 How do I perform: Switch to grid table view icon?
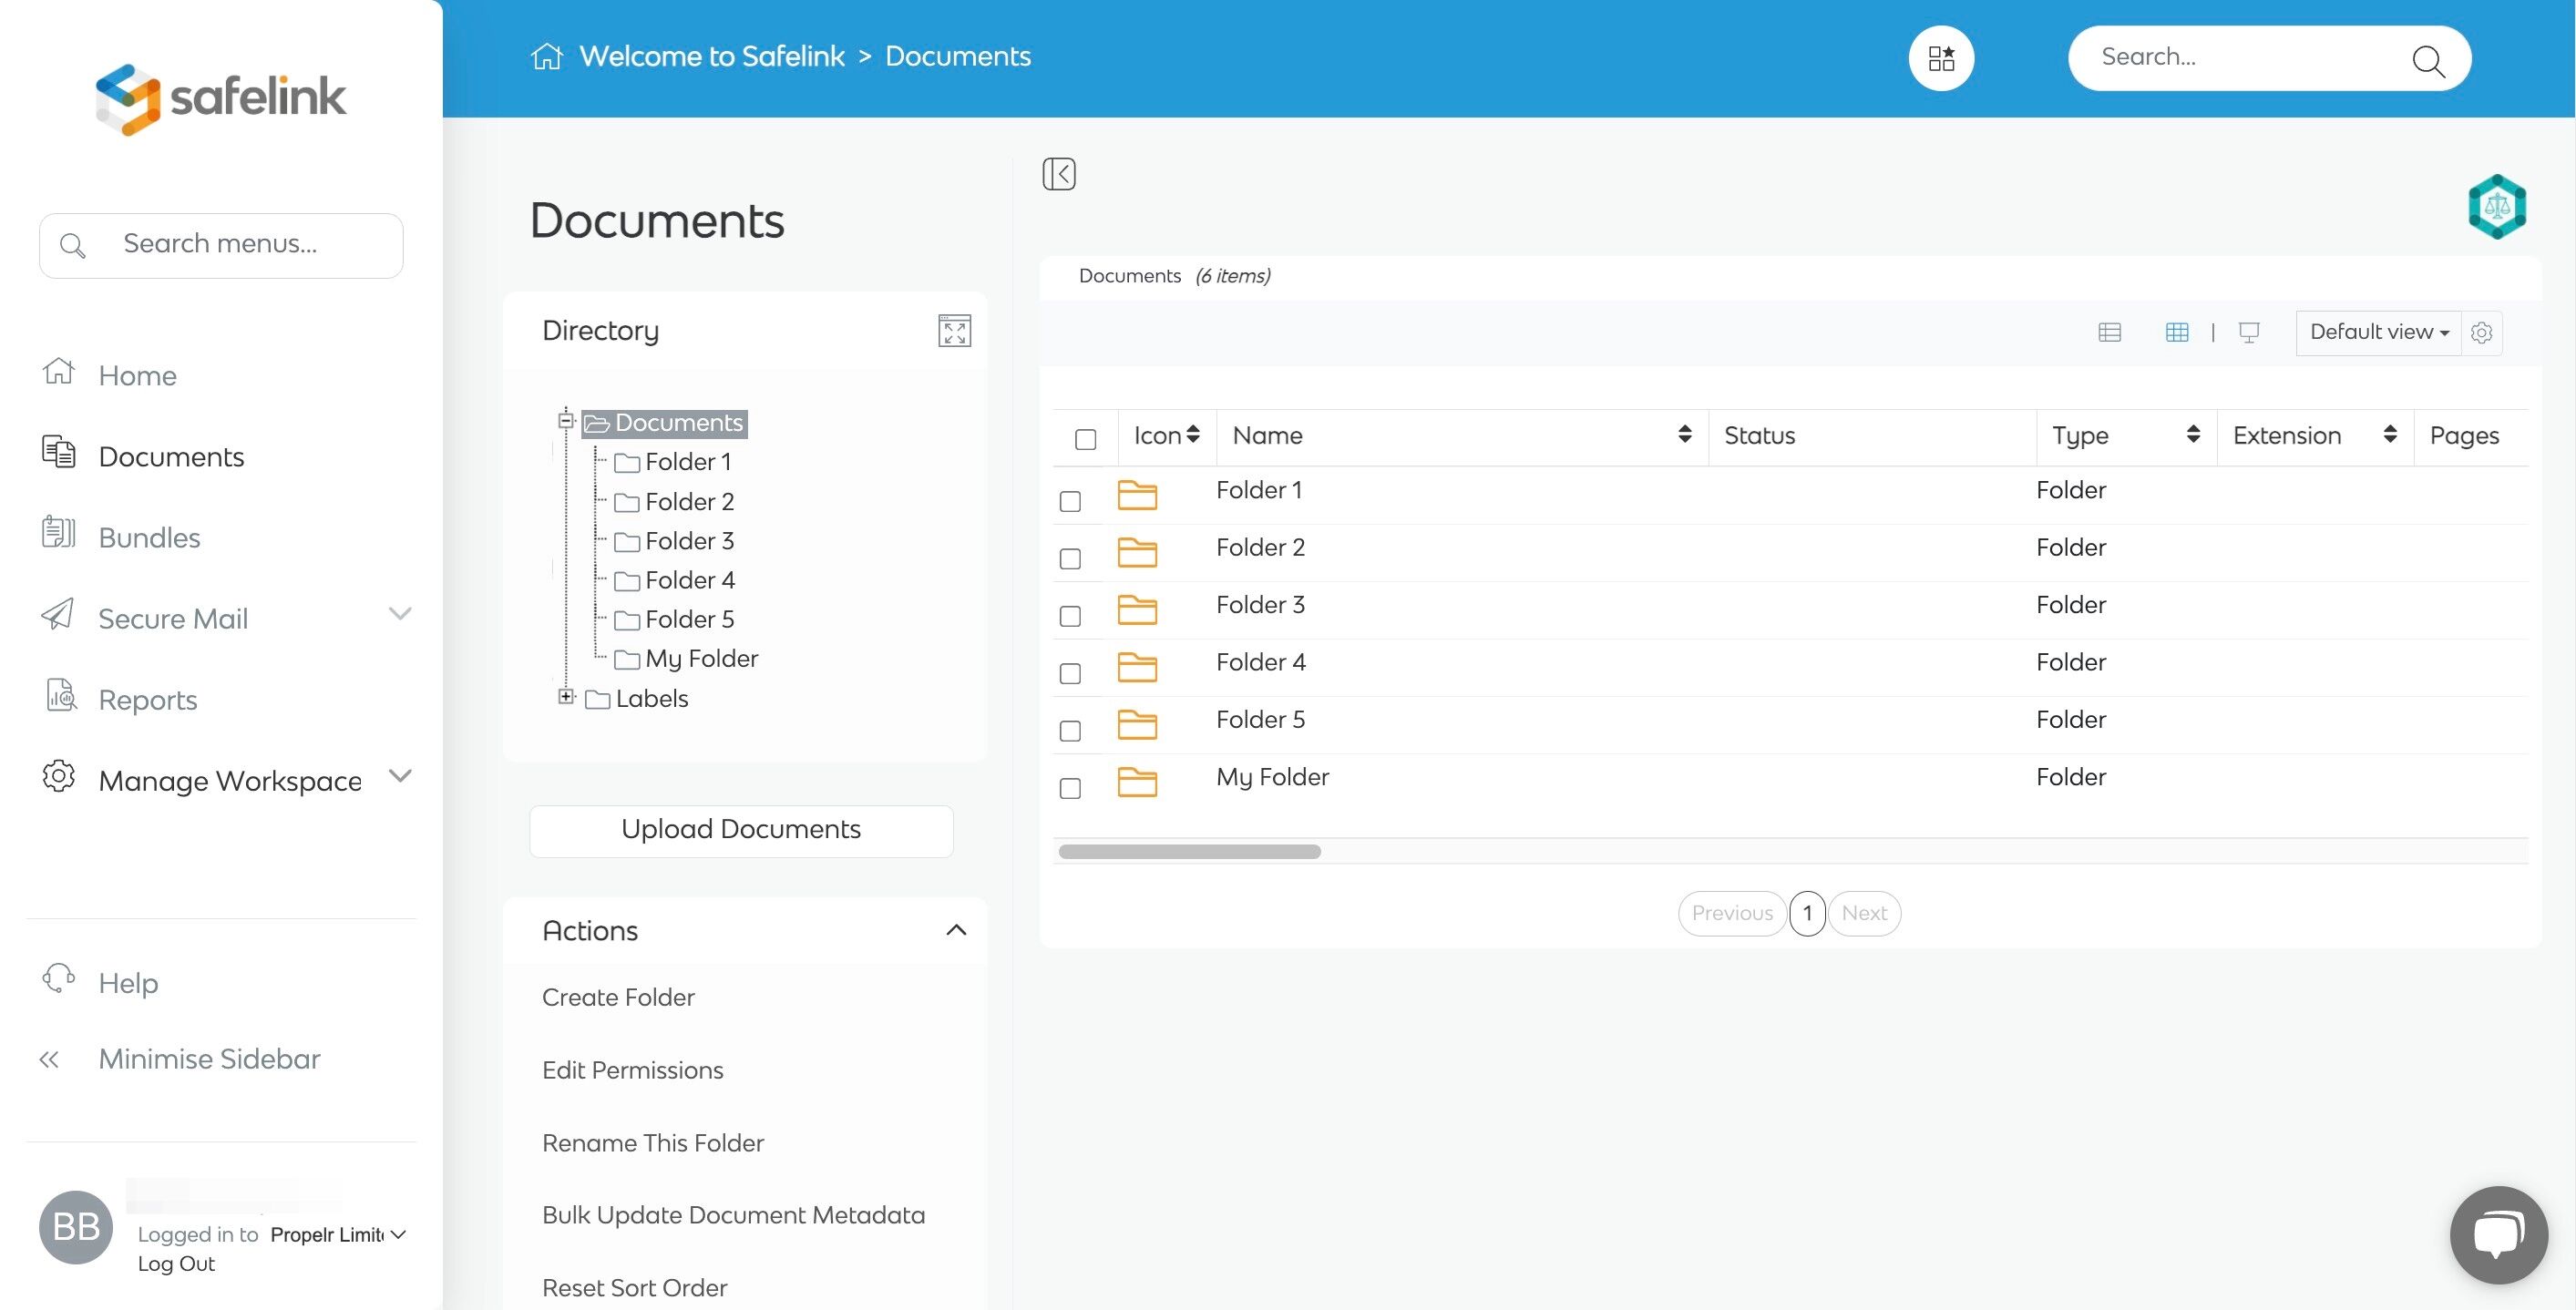[x=2176, y=332]
